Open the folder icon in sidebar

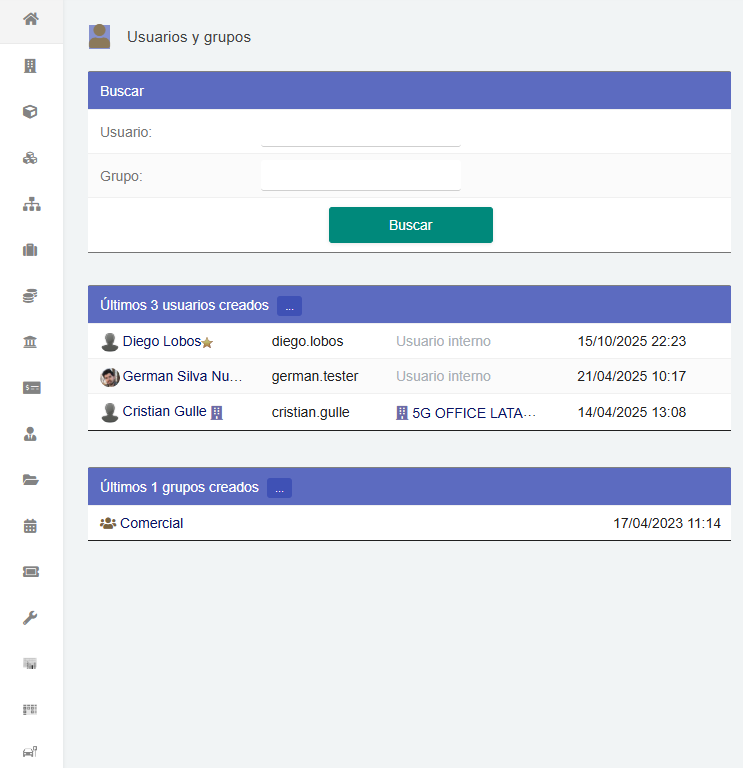pyautogui.click(x=30, y=480)
